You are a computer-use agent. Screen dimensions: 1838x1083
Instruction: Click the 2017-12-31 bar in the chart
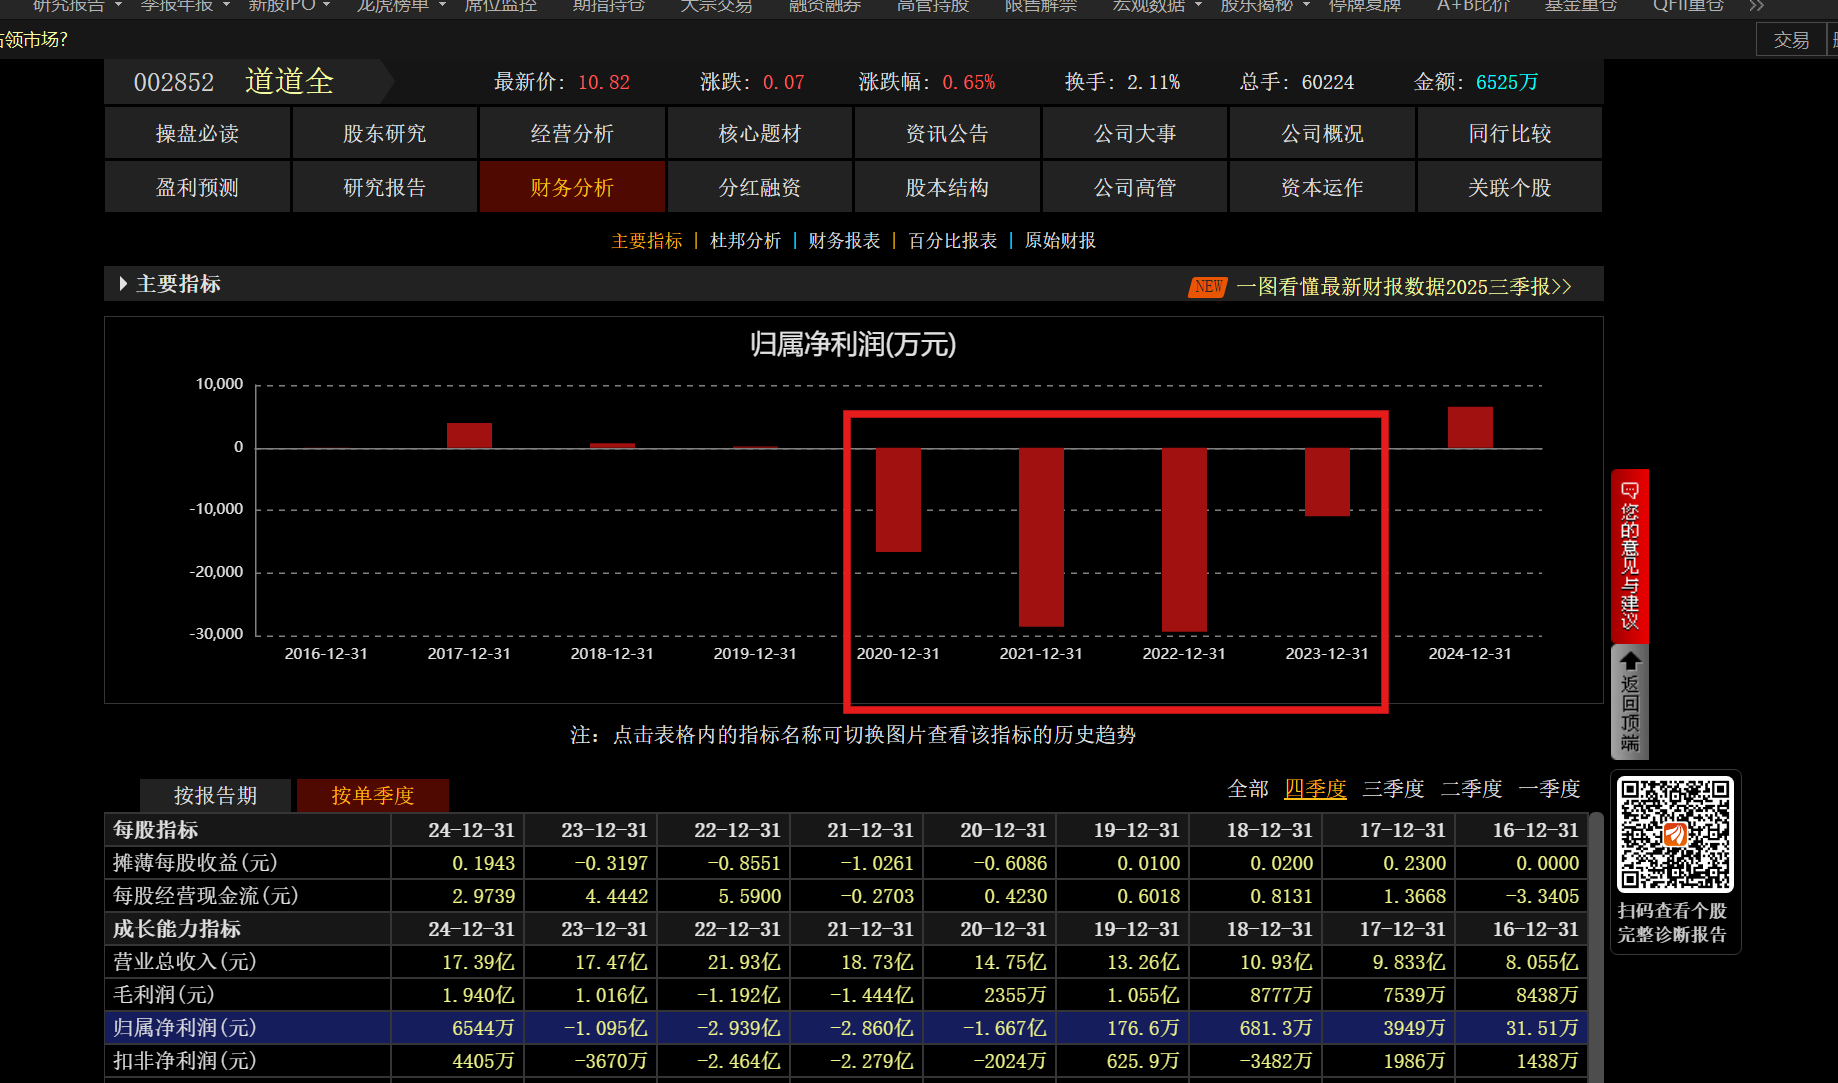(469, 435)
